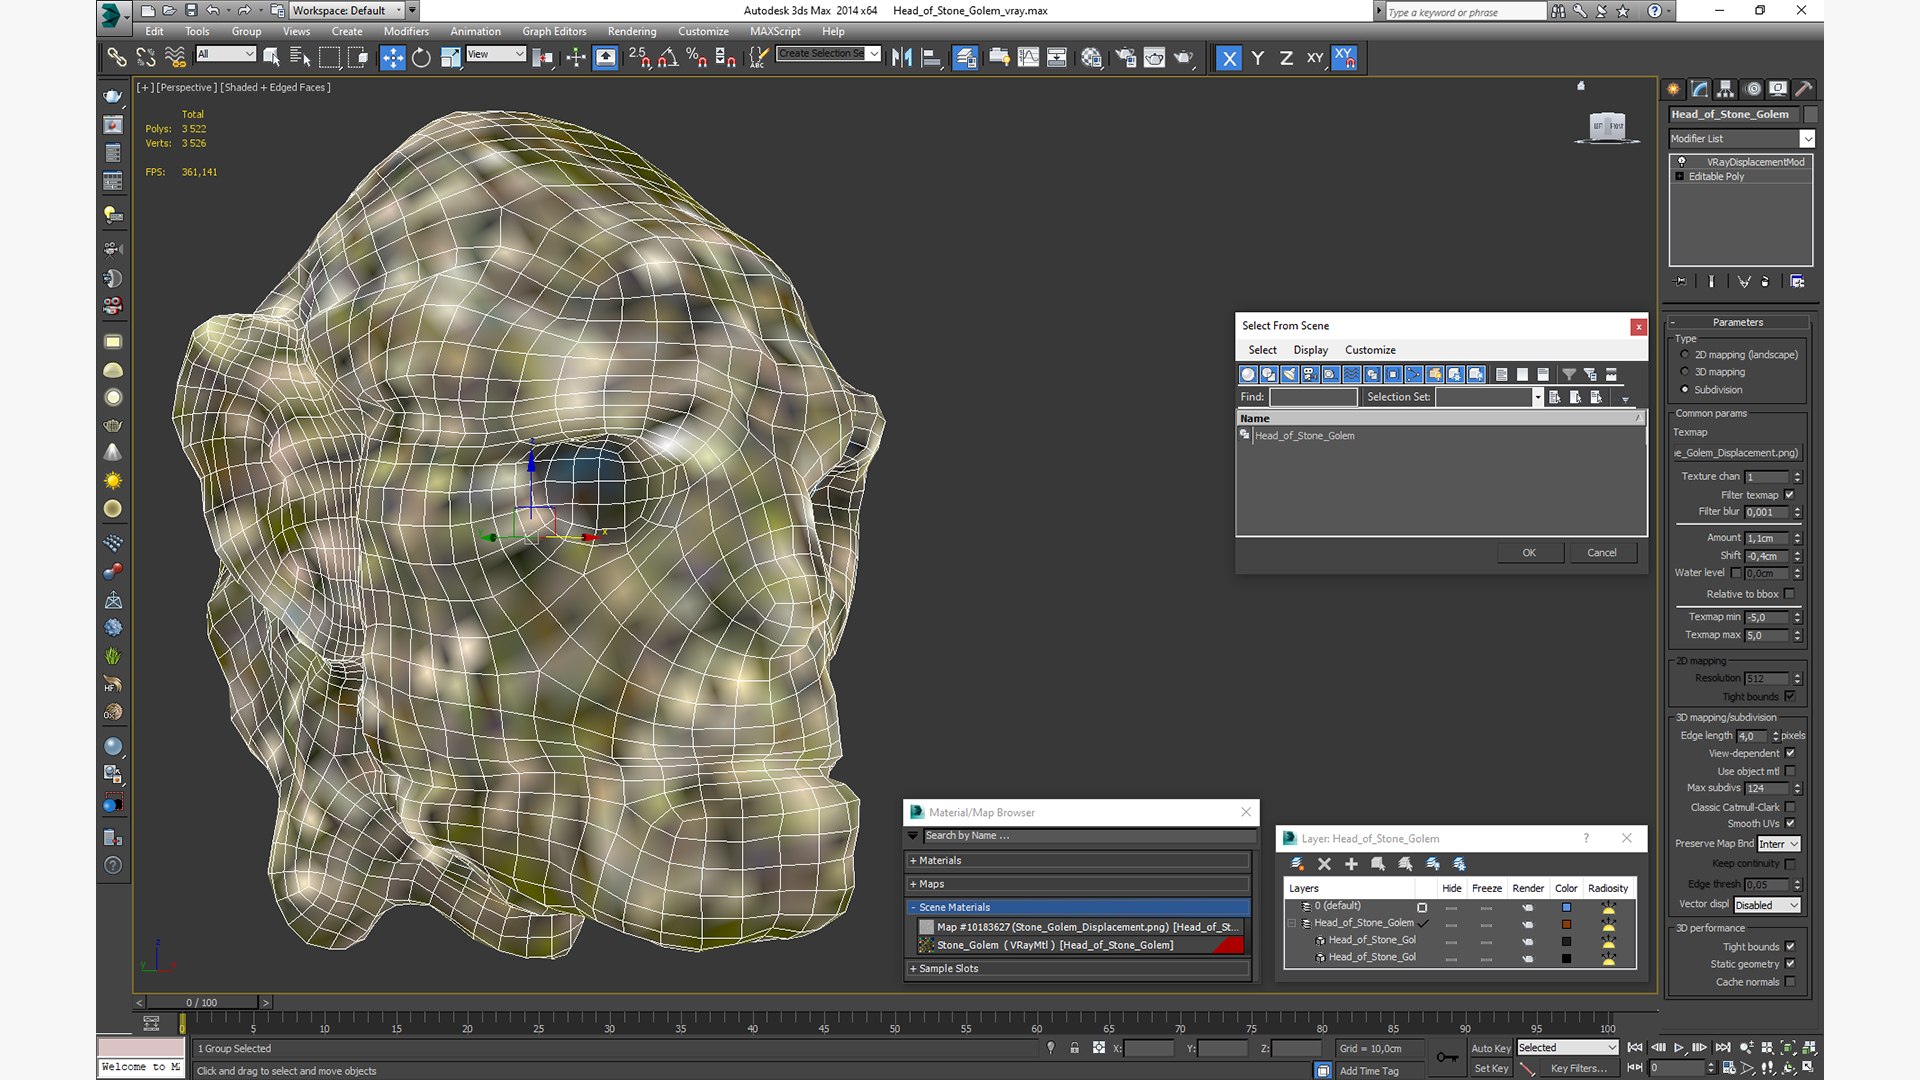Open the Preserve Map Bnd dropdown
The height and width of the screenshot is (1080, 1920).
coord(1779,844)
